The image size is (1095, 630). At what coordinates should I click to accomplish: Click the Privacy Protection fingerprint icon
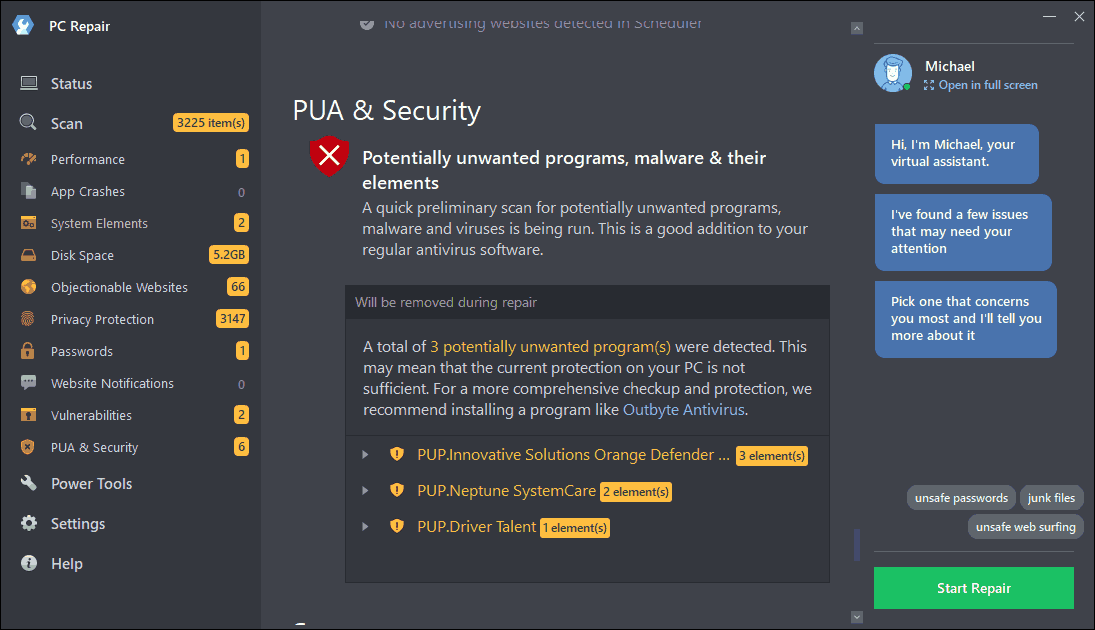(x=29, y=319)
